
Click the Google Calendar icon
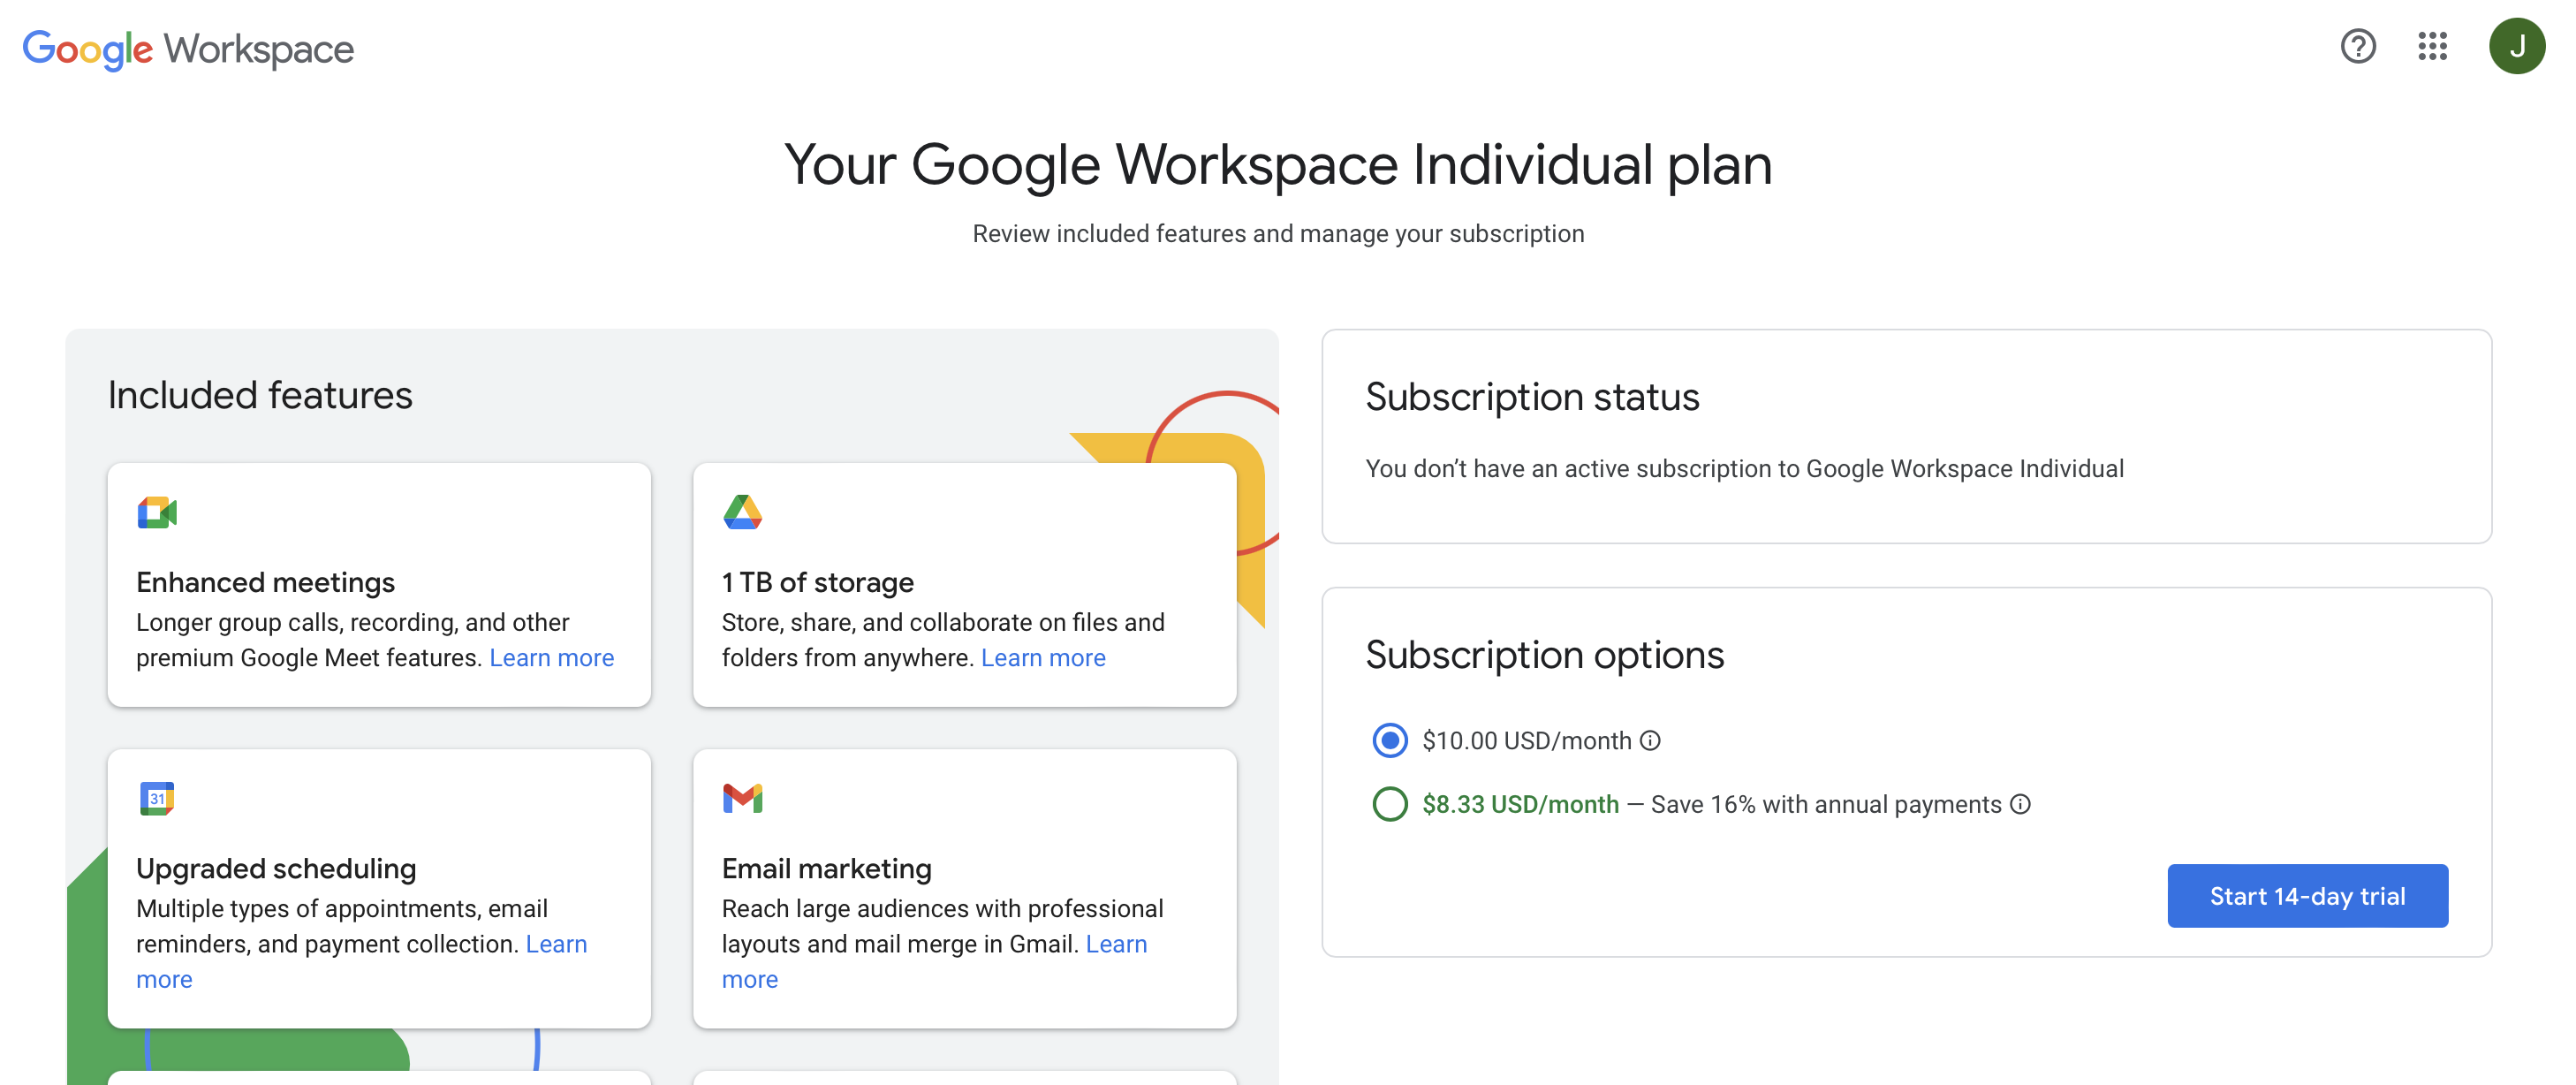[157, 798]
